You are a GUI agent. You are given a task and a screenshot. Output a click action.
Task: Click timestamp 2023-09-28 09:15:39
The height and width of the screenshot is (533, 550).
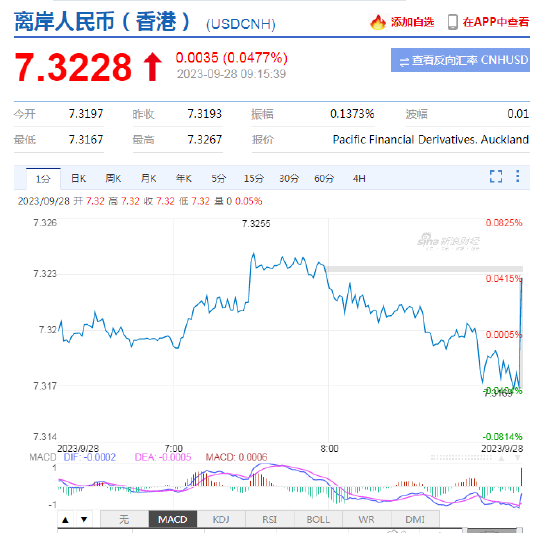(x=231, y=74)
